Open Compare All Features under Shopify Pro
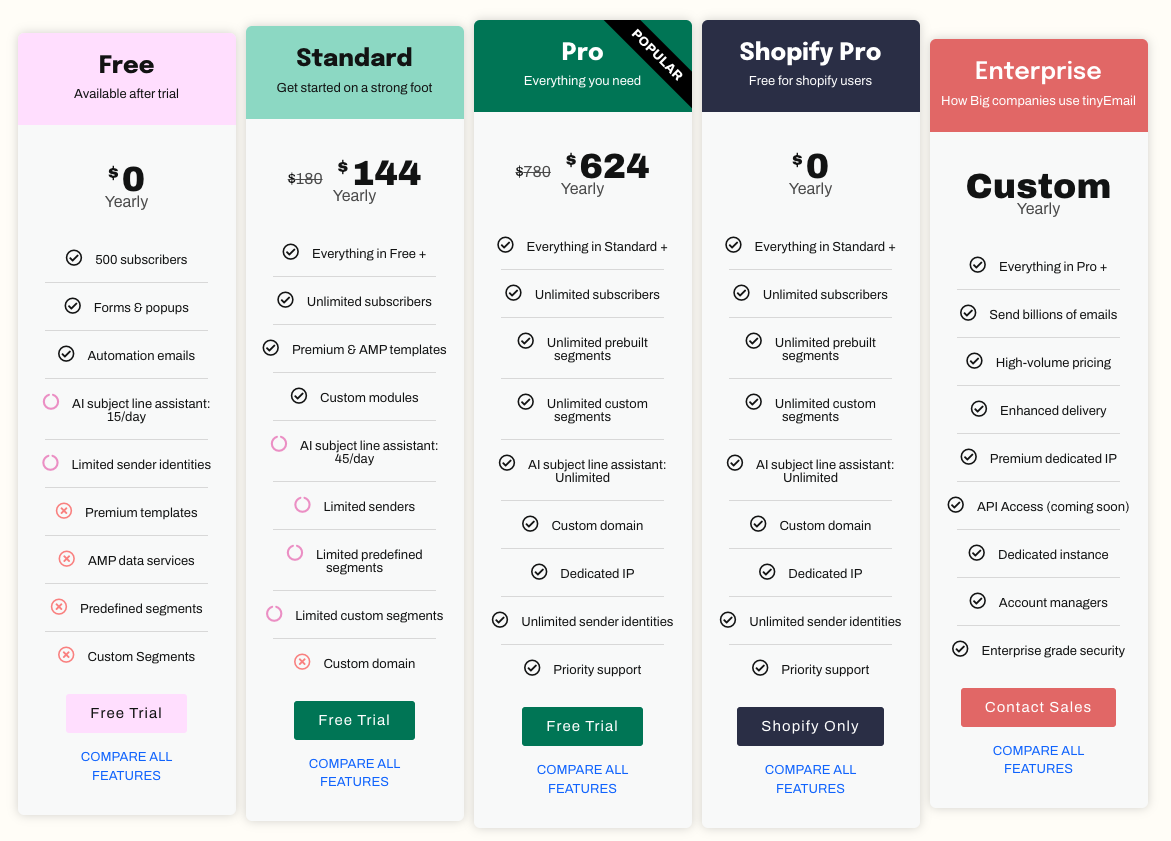1171x841 pixels. [810, 778]
